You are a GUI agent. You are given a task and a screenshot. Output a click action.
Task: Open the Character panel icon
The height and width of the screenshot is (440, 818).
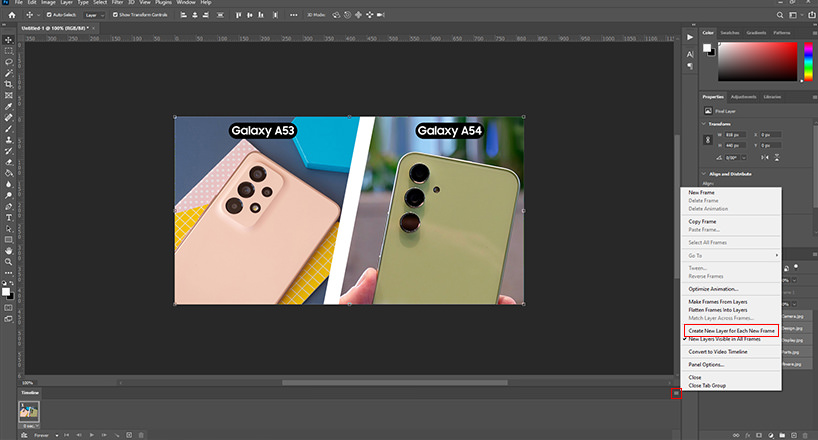tap(690, 54)
